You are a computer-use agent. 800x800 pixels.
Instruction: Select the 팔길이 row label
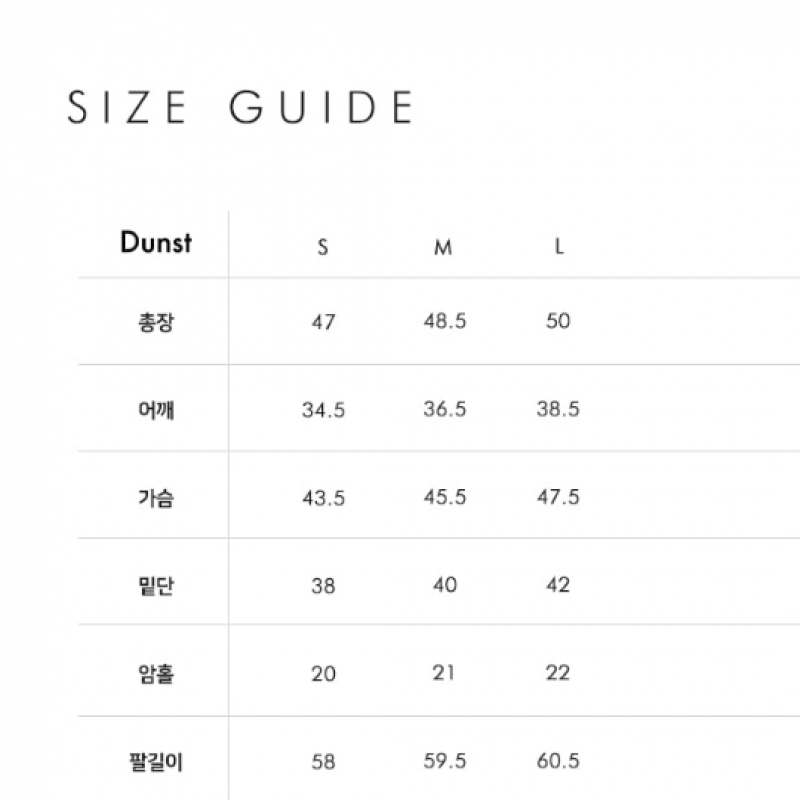156,762
